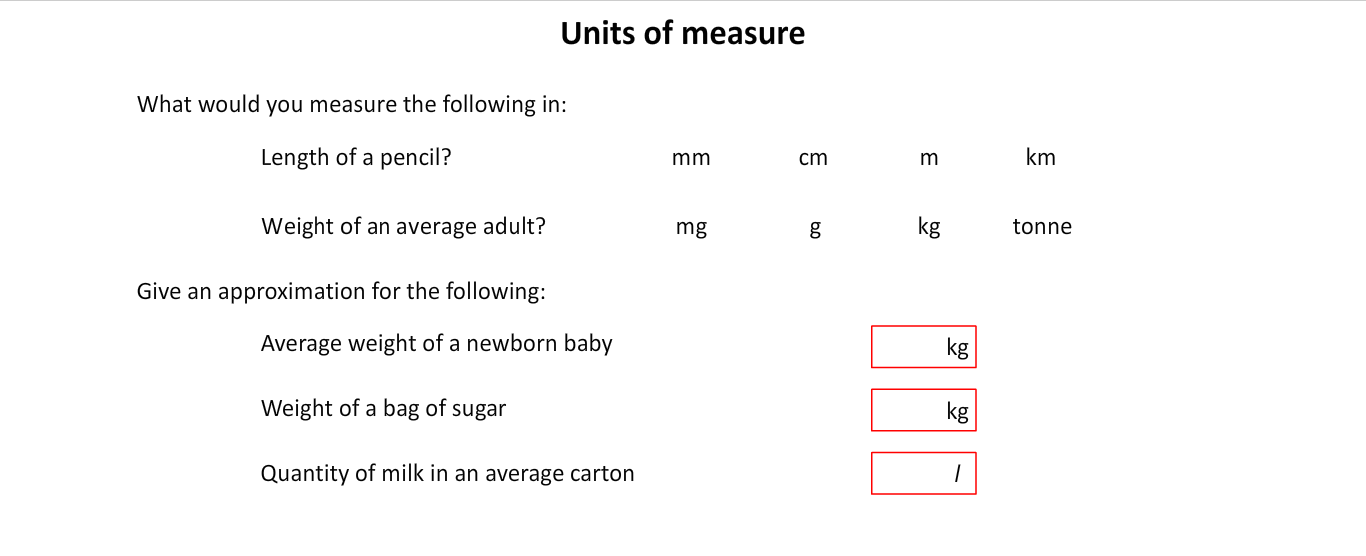
Task: Click the "Weight of a bag of sugar" label
Action: click(383, 408)
